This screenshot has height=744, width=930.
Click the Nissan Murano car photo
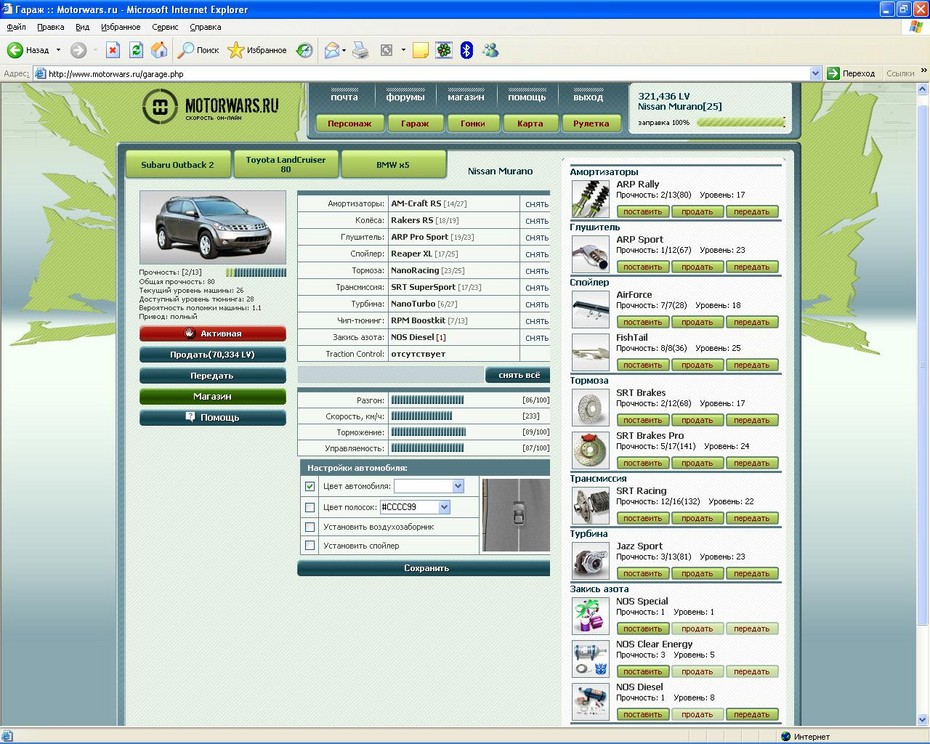[212, 227]
